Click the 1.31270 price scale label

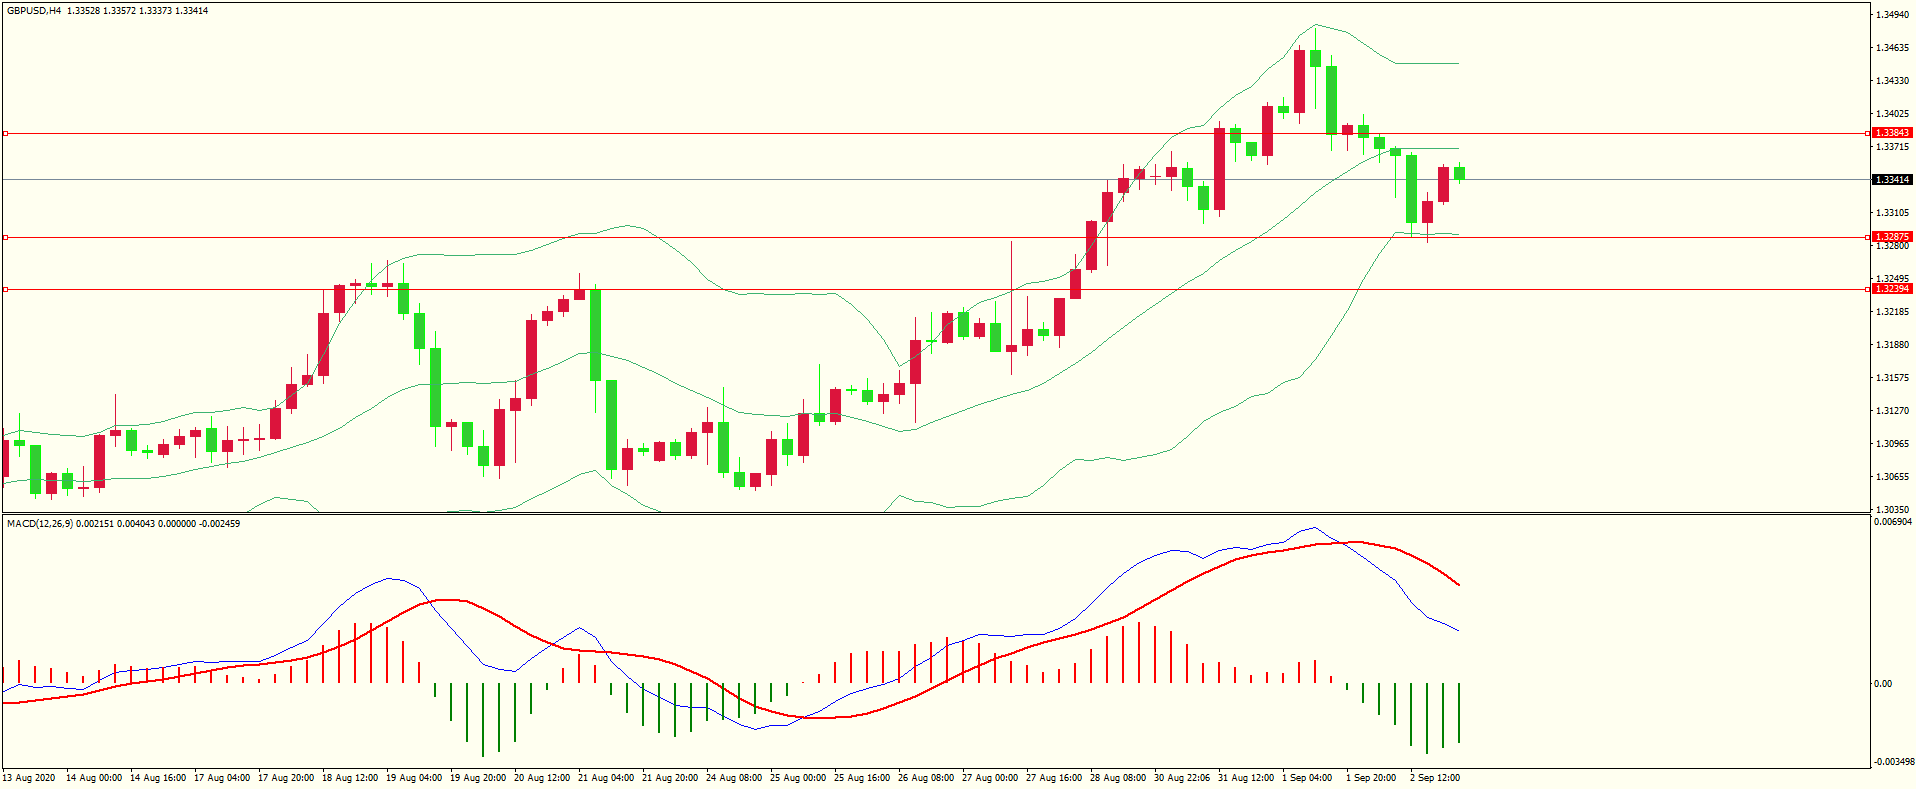click(1893, 411)
